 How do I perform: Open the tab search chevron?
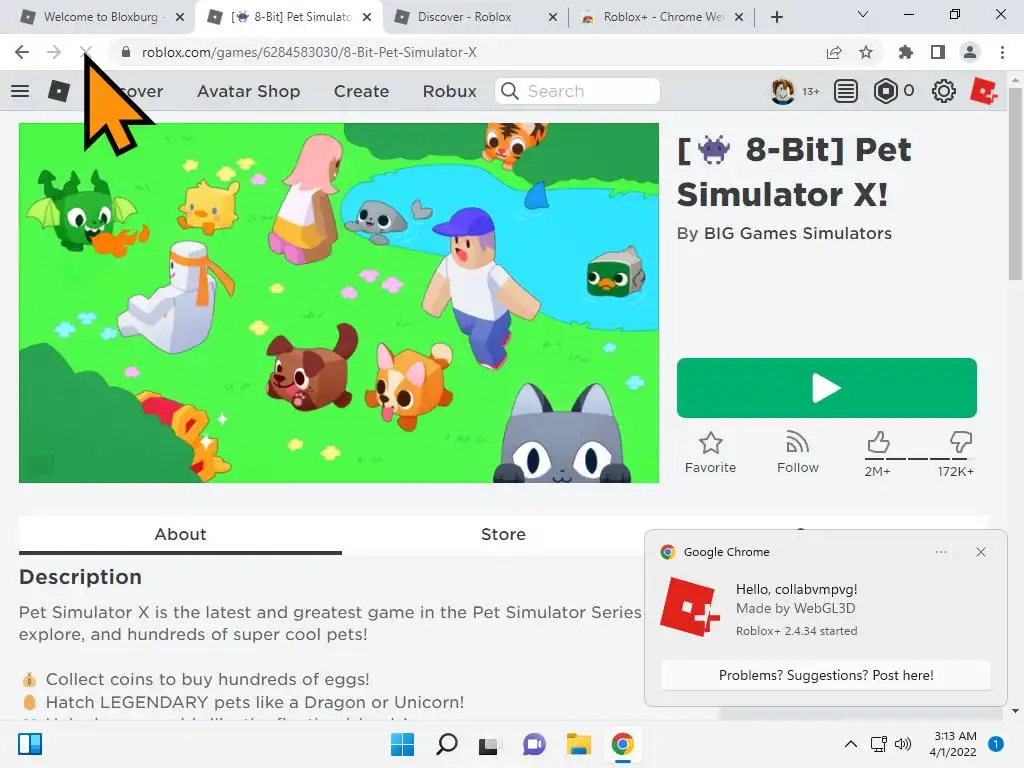pos(863,14)
